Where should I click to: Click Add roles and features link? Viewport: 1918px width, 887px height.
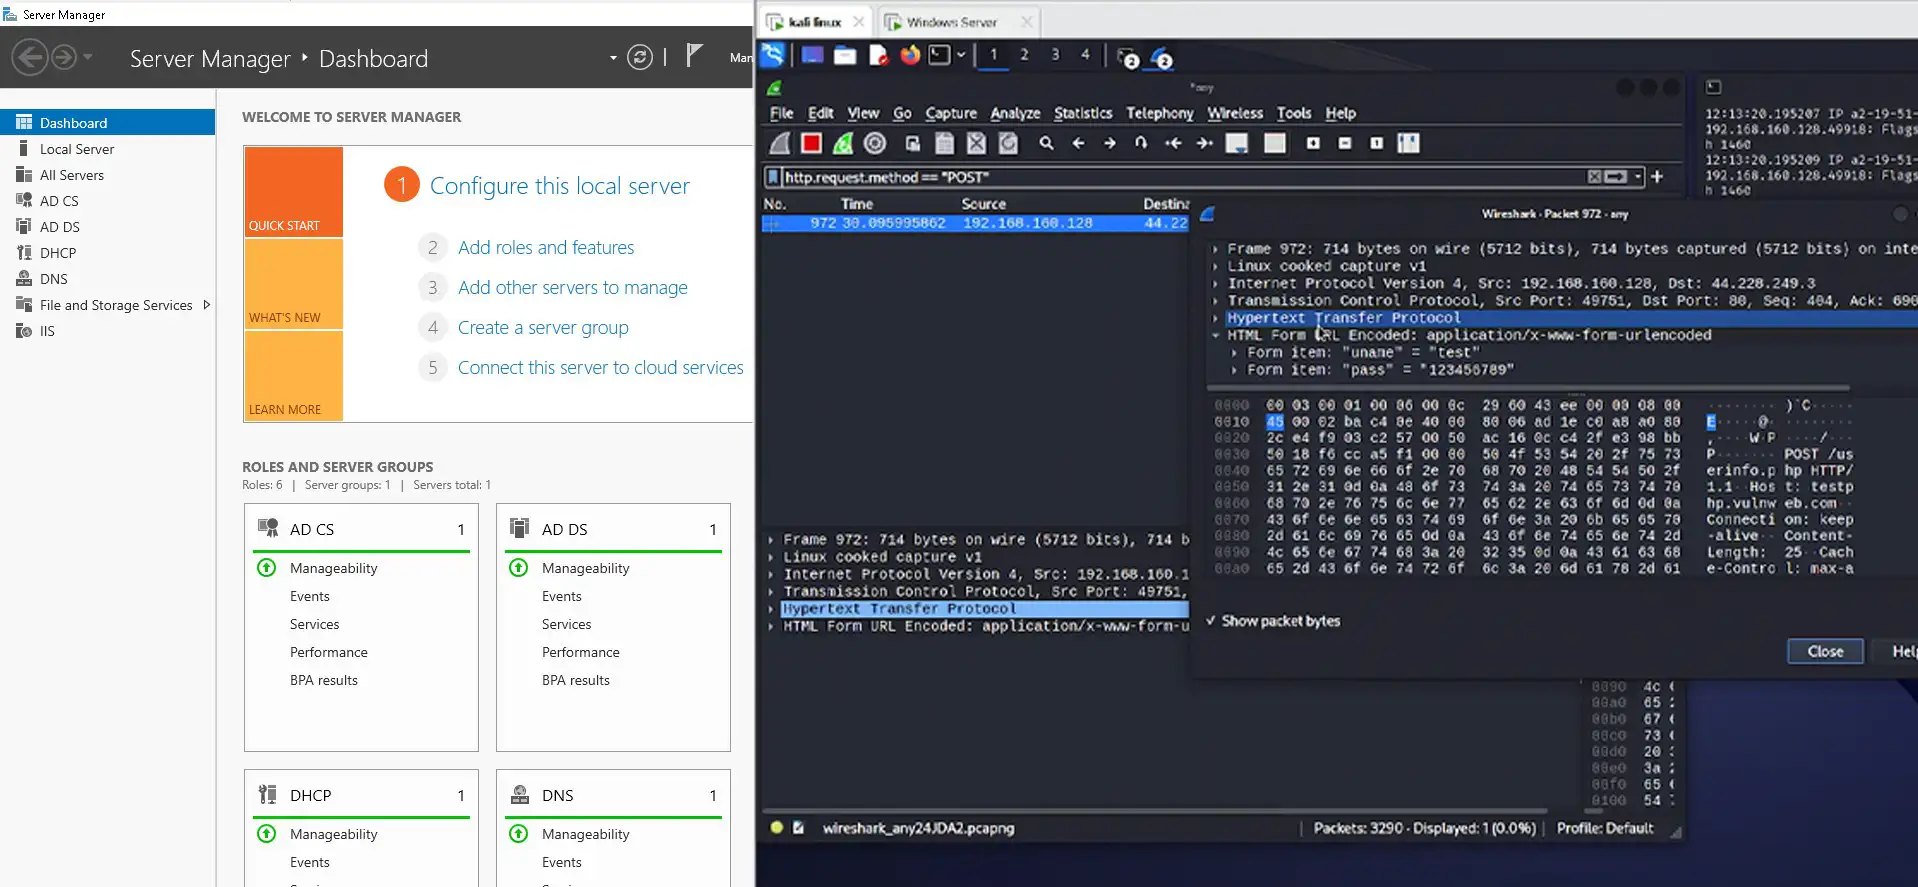click(x=546, y=247)
